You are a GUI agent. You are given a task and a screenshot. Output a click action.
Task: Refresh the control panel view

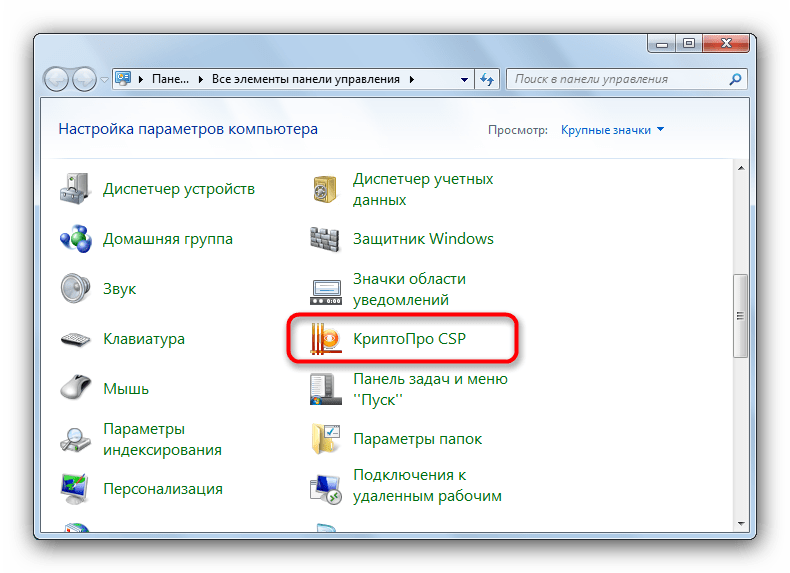[x=487, y=79]
